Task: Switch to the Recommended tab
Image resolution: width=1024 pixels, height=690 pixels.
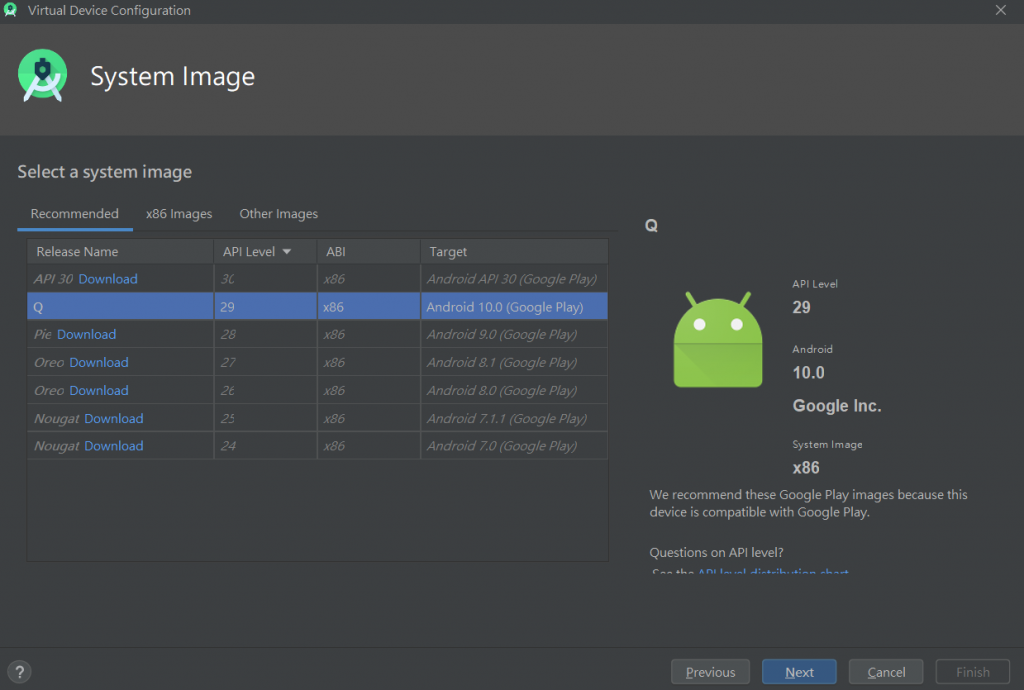Action: click(74, 213)
